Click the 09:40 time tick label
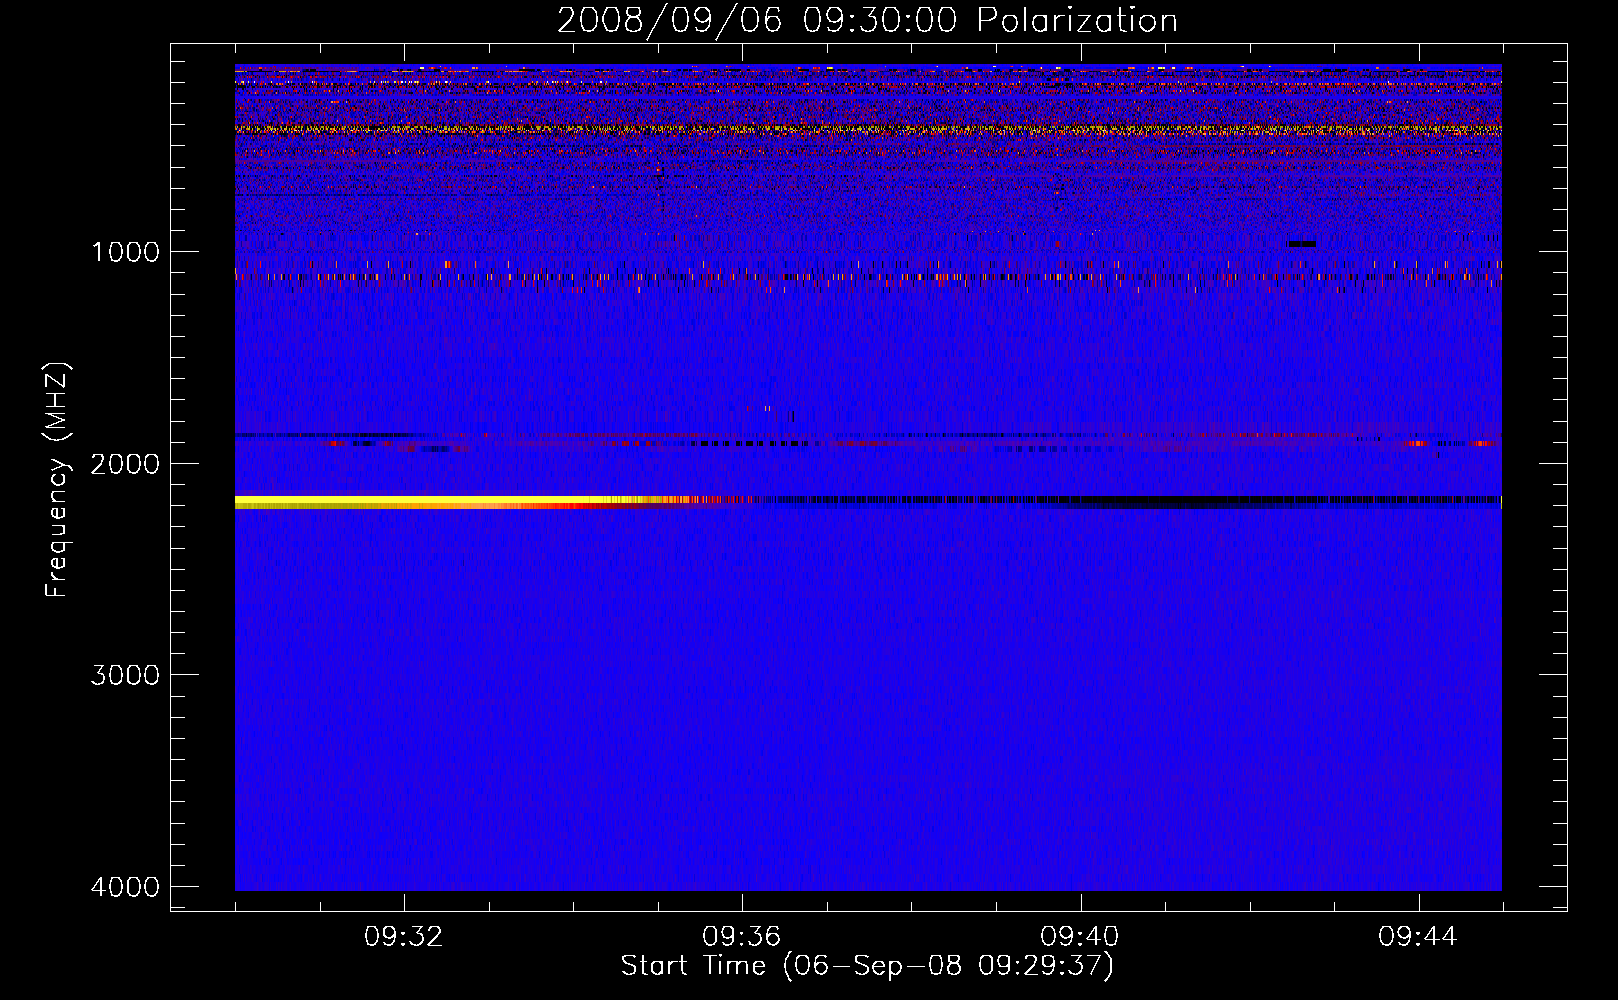This screenshot has width=1618, height=1000. pos(1079,937)
